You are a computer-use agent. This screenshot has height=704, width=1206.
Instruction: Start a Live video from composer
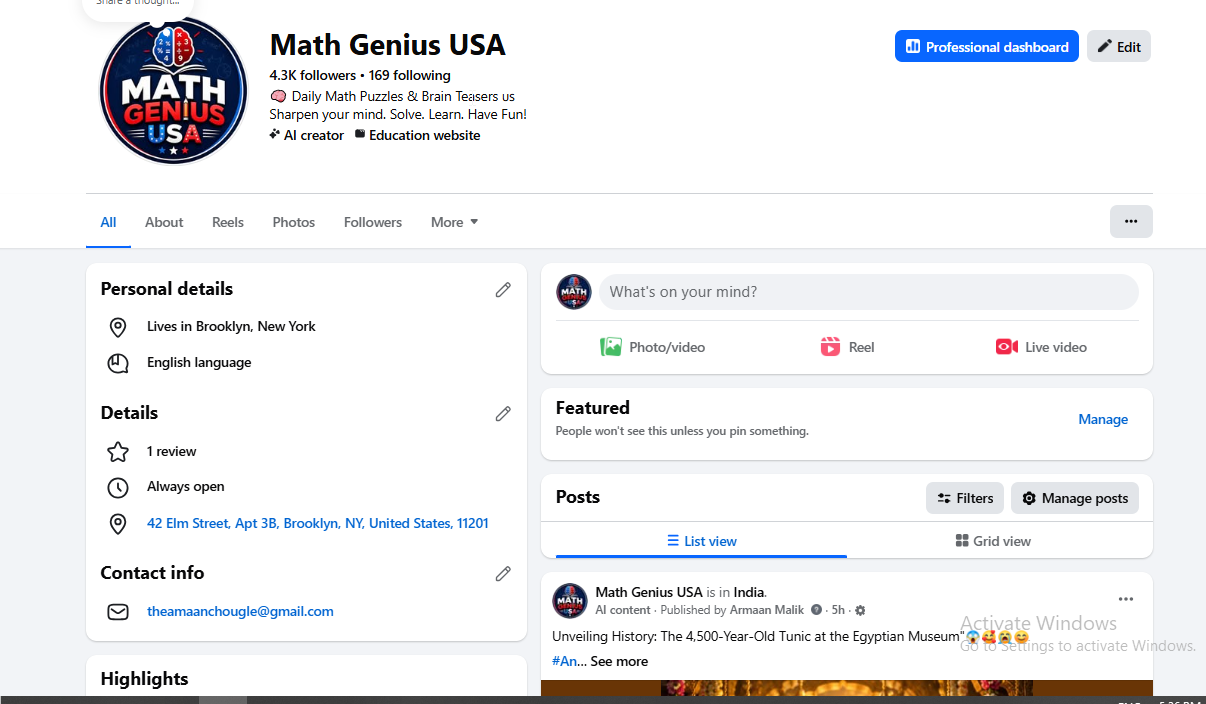tap(1041, 347)
